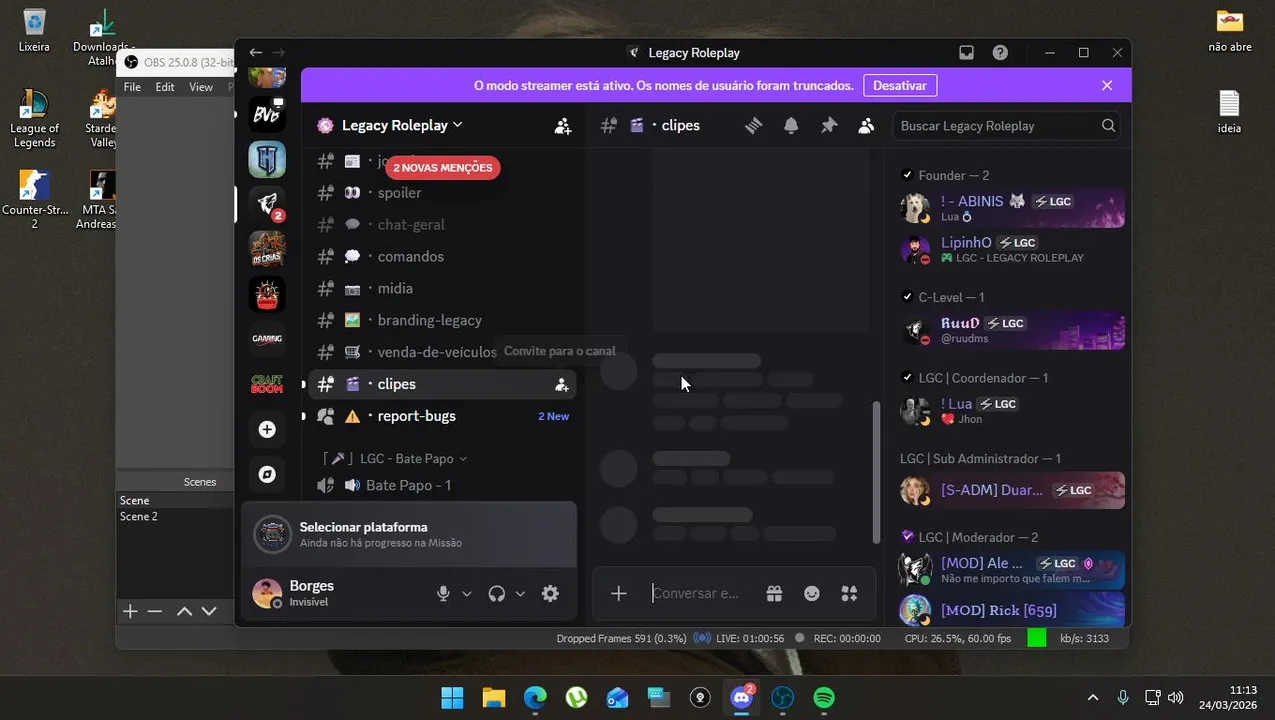Open user settings gear icon

point(550,593)
